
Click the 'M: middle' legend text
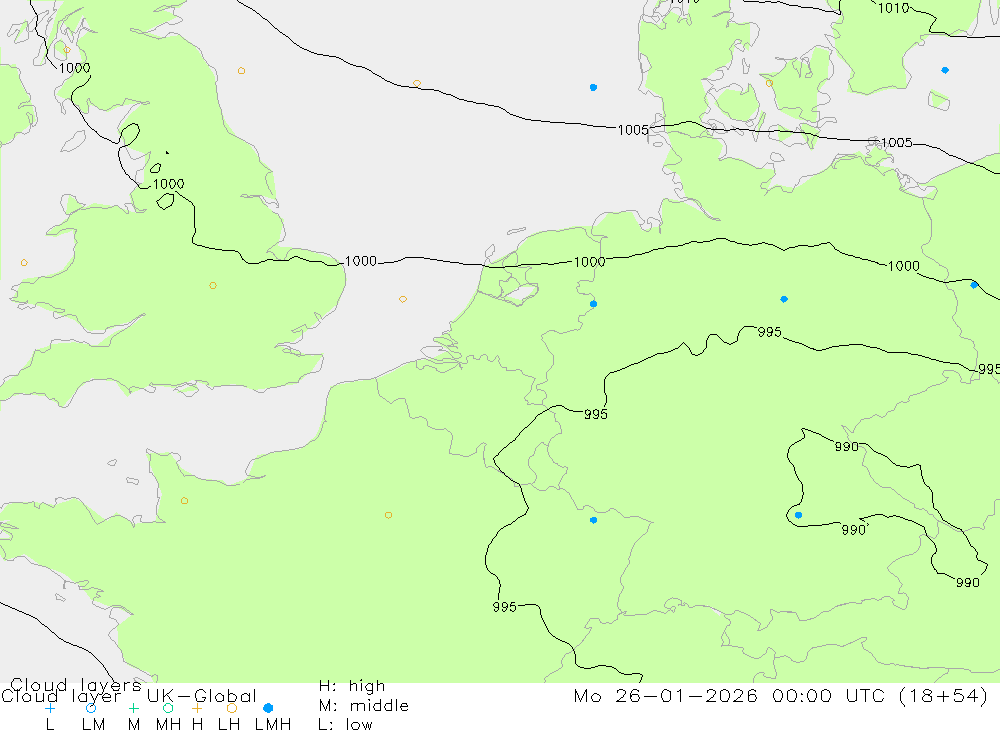(x=364, y=706)
